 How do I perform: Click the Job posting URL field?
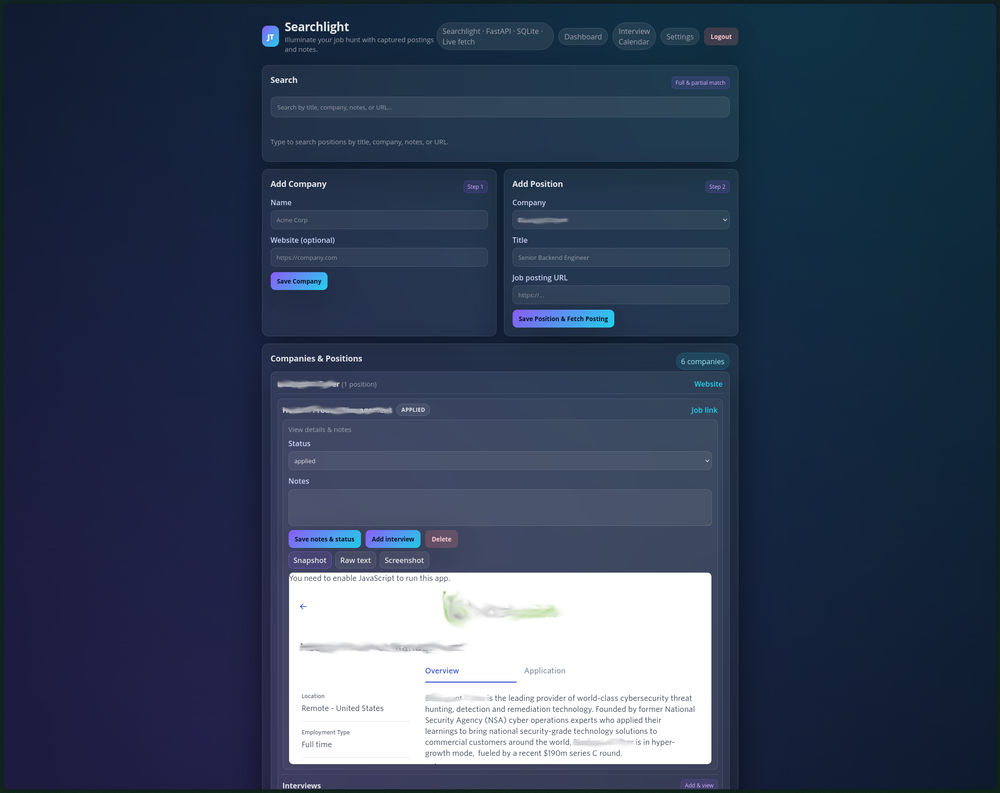pyautogui.click(x=620, y=295)
